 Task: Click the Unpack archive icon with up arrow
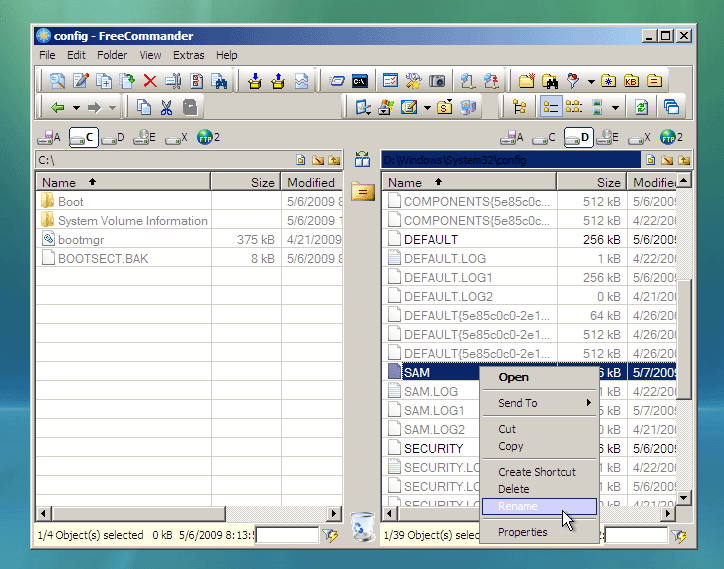278,81
